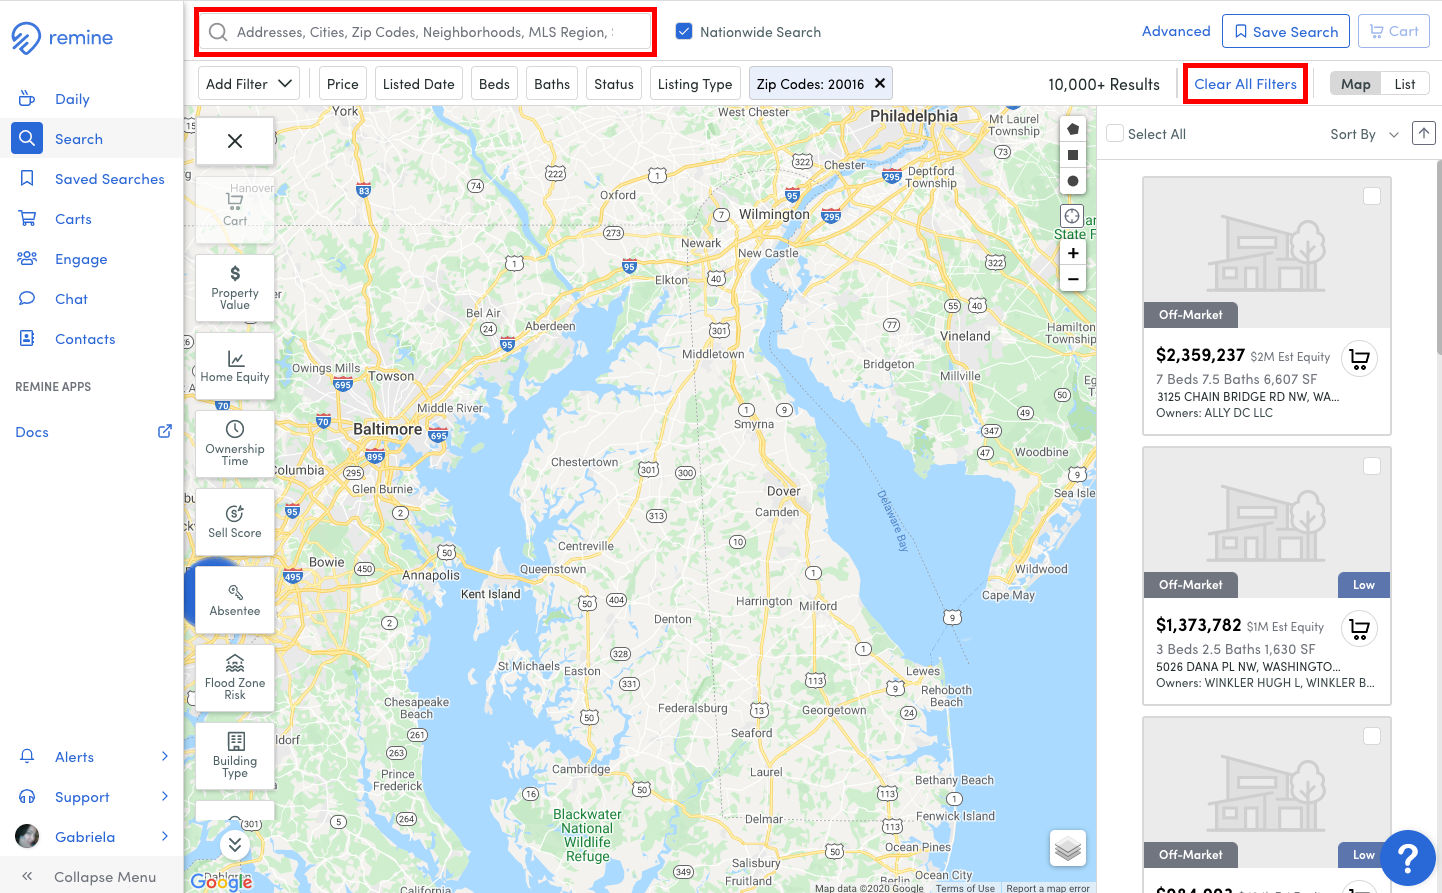Open Contacts from the sidebar
The image size is (1442, 893).
click(x=85, y=339)
